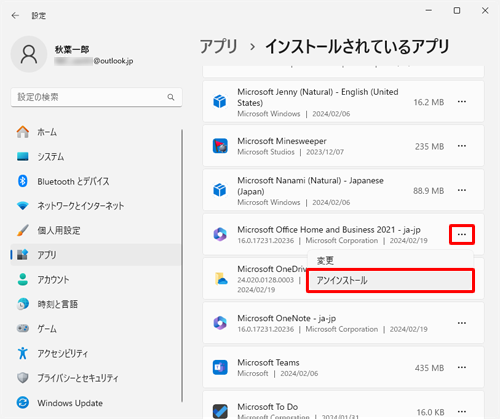500x419 pixels.
Task: Open 個人用設定 settings
Action: [x=96, y=230]
